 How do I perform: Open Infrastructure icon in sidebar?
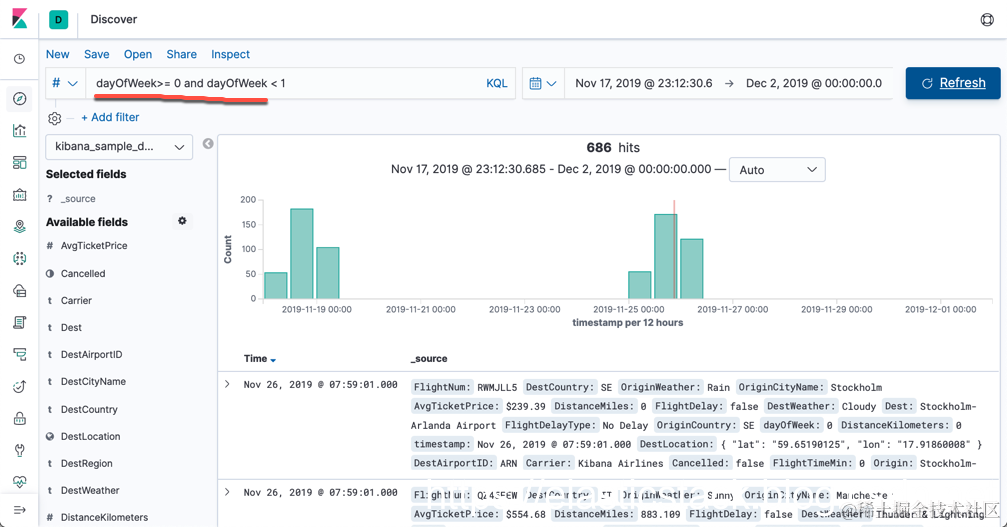point(20,291)
